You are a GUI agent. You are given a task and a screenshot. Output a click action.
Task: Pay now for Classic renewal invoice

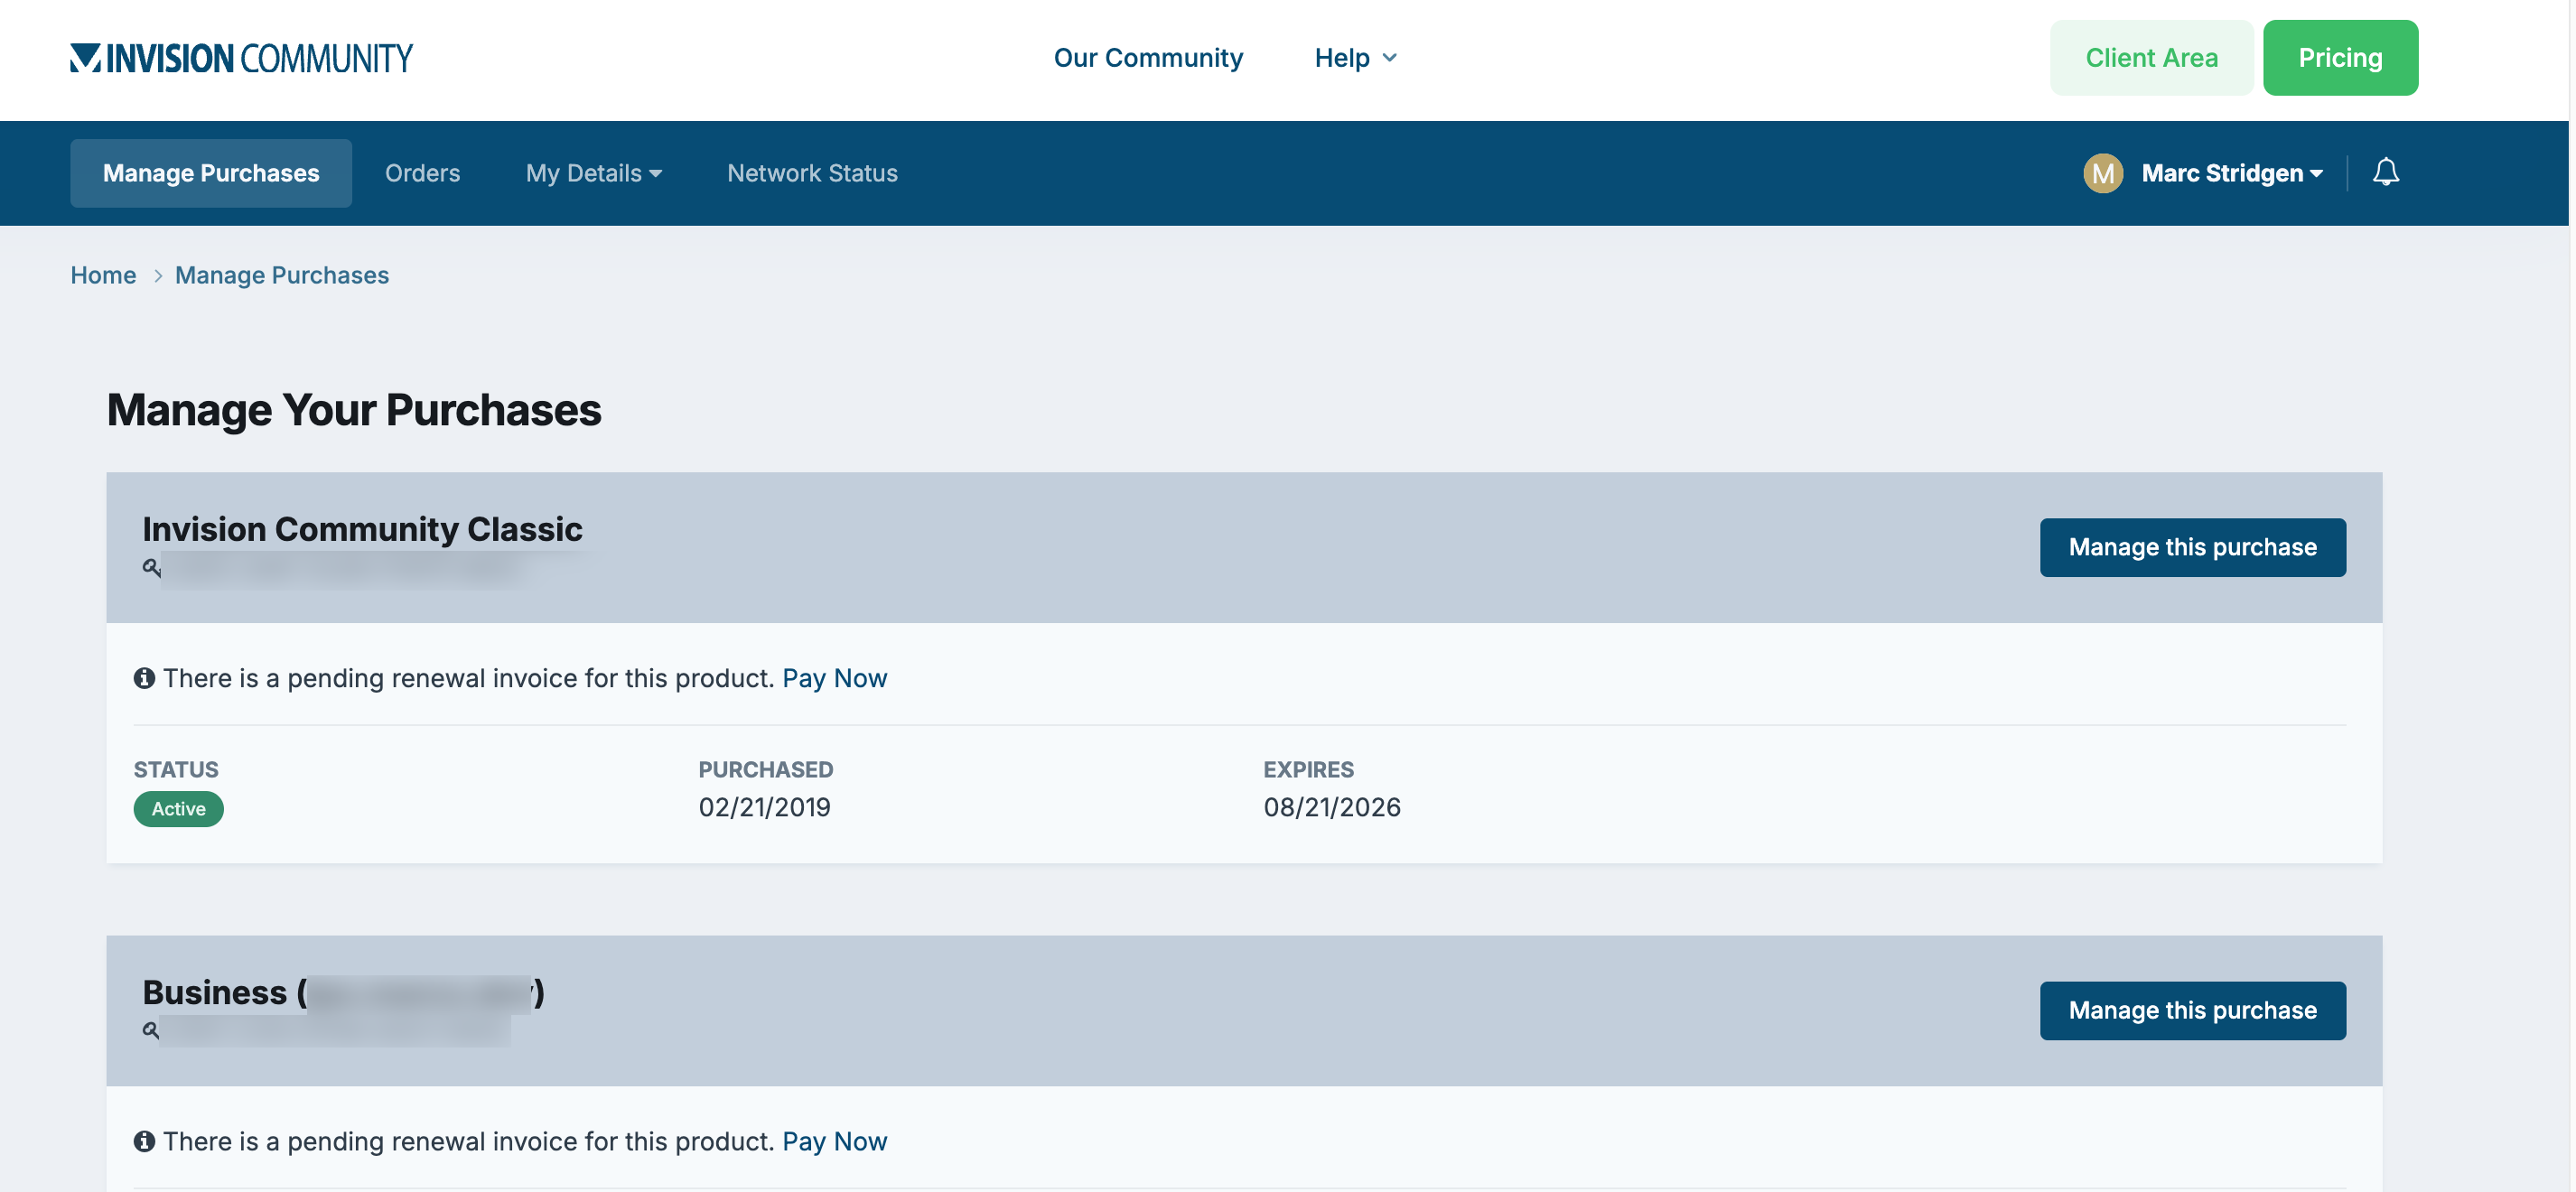click(x=835, y=678)
